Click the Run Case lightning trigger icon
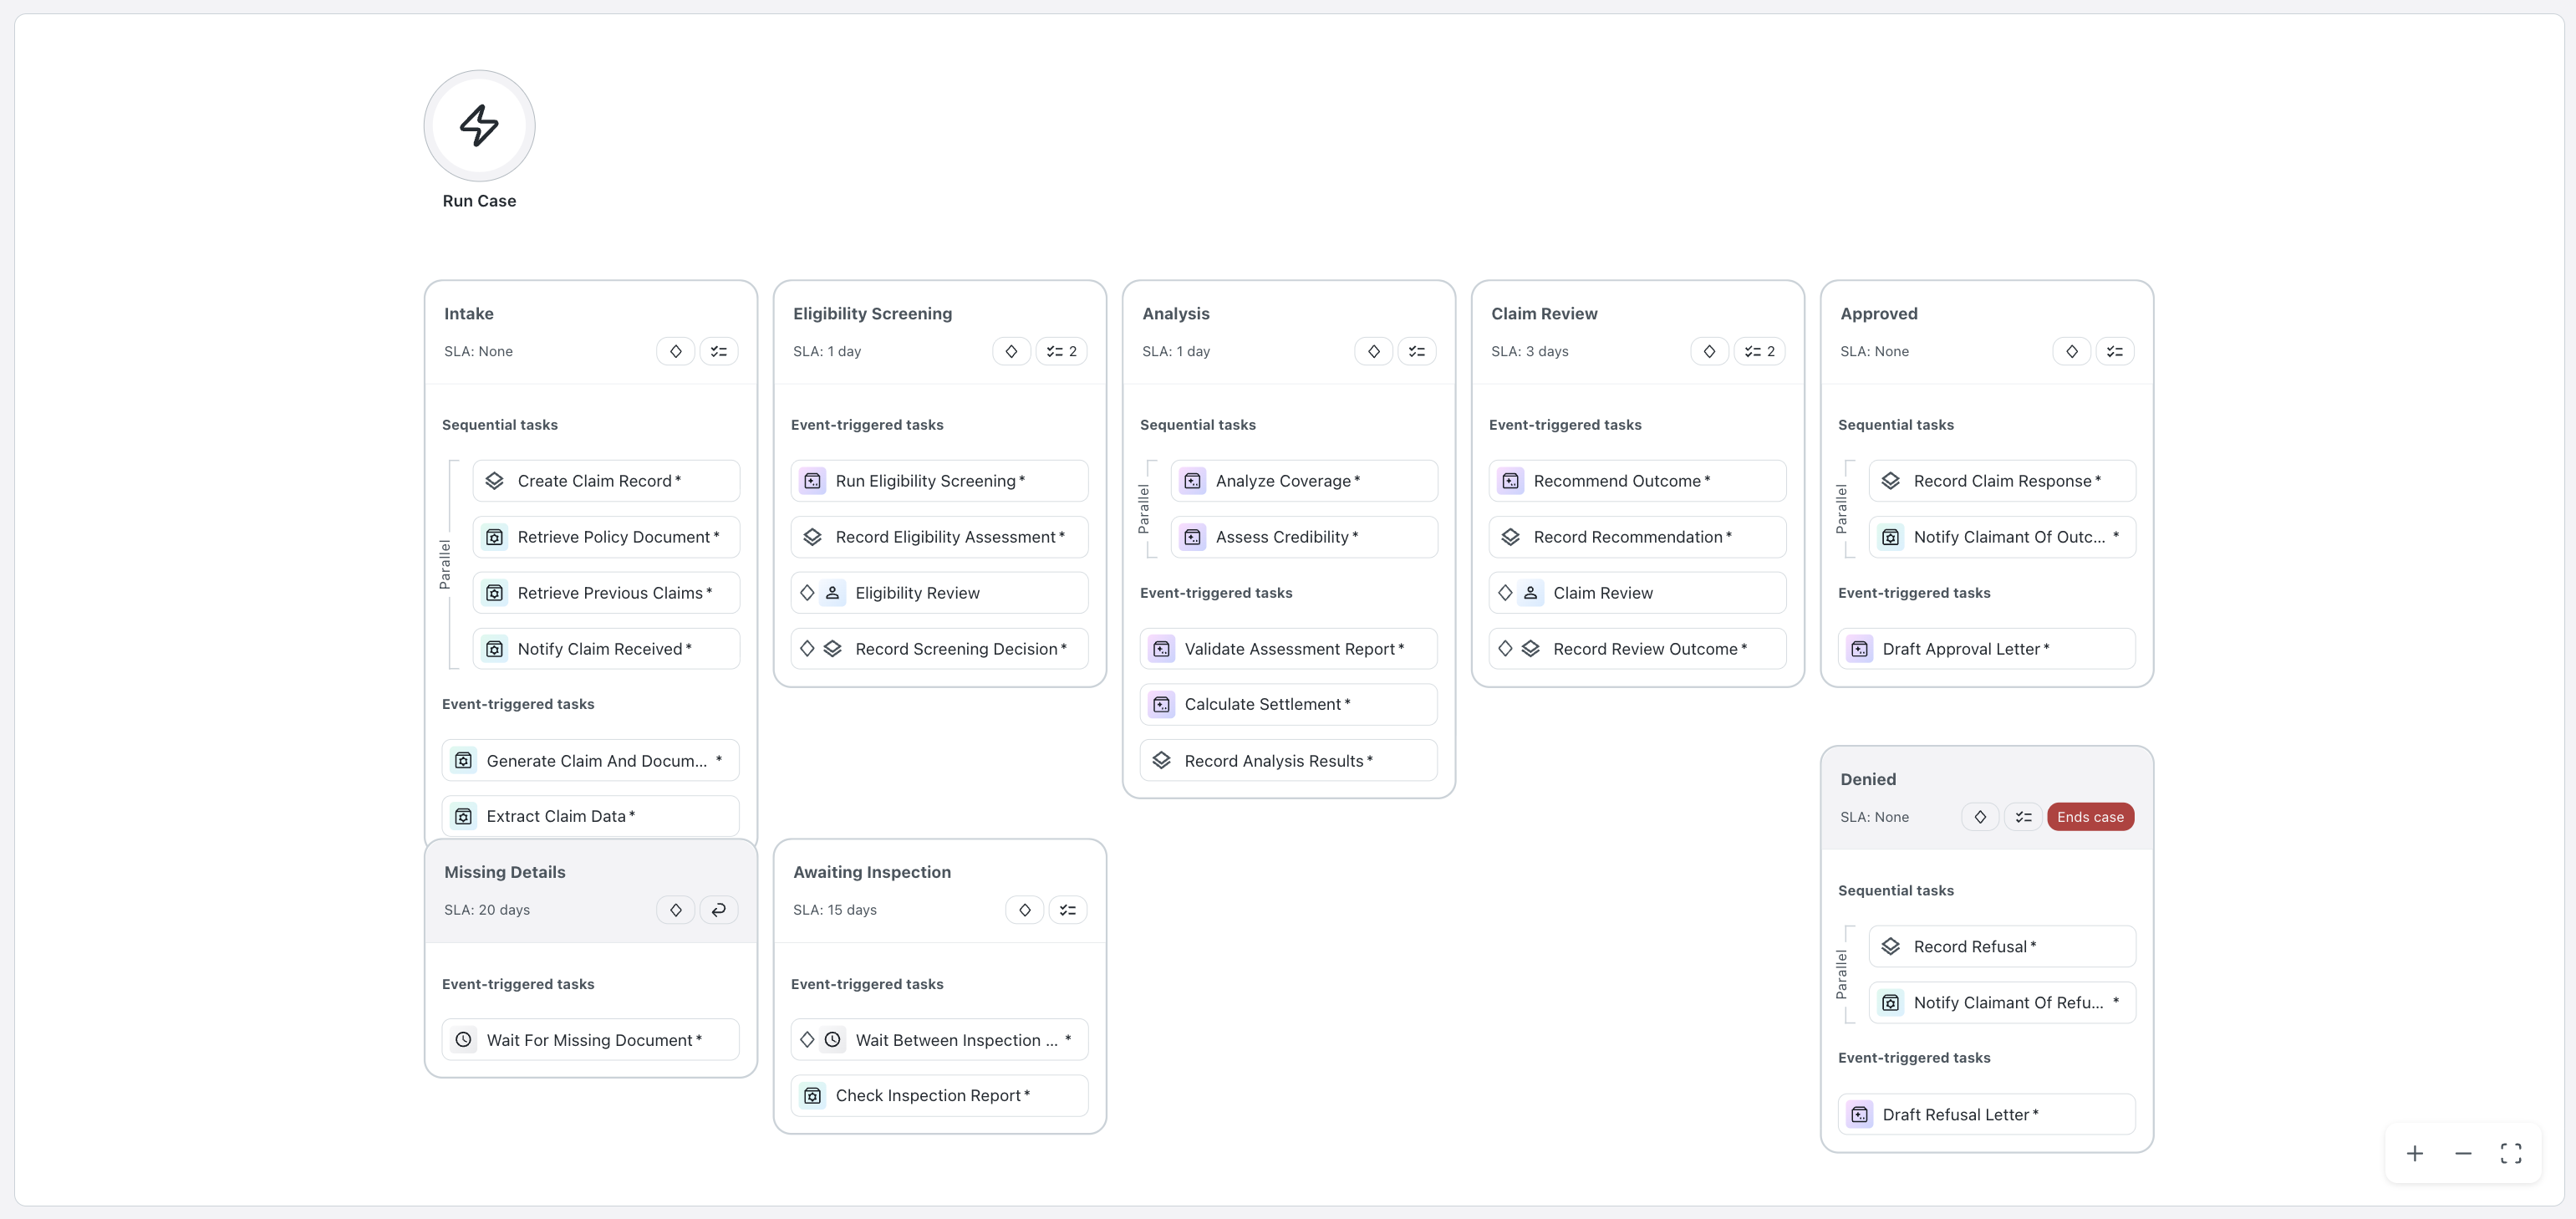2576x1219 pixels. click(479, 126)
